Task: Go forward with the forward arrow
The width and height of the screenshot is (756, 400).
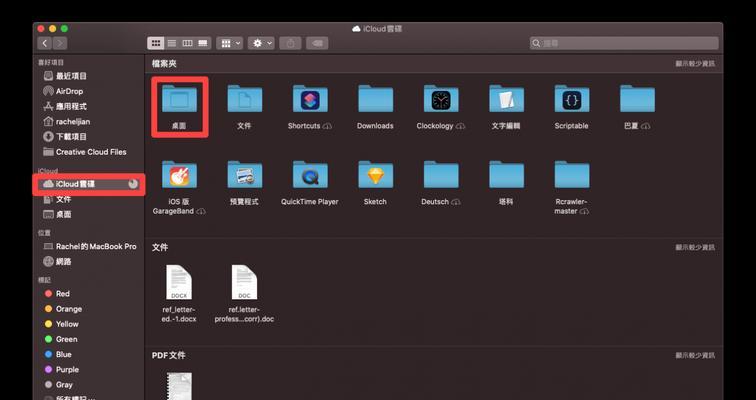Action: [60, 43]
